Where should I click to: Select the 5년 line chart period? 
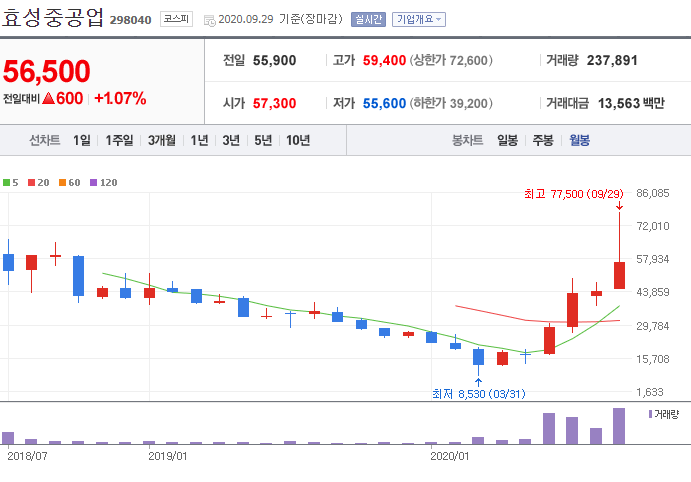click(263, 141)
